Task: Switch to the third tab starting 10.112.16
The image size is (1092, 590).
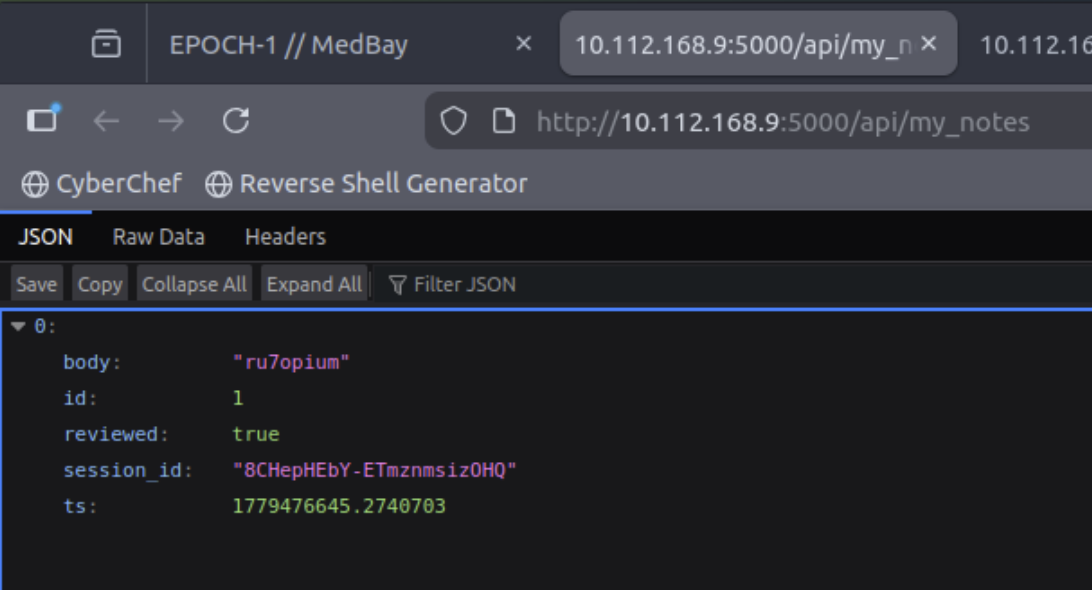Action: pyautogui.click(x=1035, y=45)
